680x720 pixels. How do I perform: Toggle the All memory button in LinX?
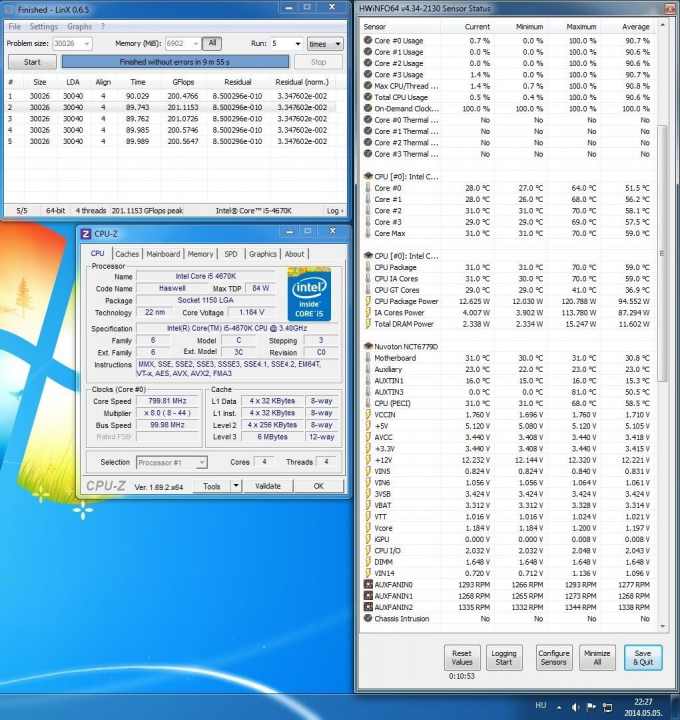tap(212, 43)
